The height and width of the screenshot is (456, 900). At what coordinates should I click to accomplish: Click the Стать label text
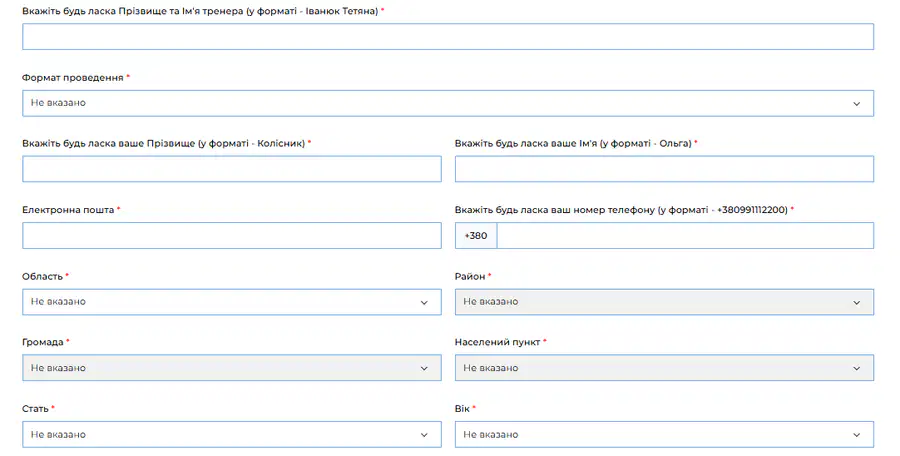pos(36,408)
